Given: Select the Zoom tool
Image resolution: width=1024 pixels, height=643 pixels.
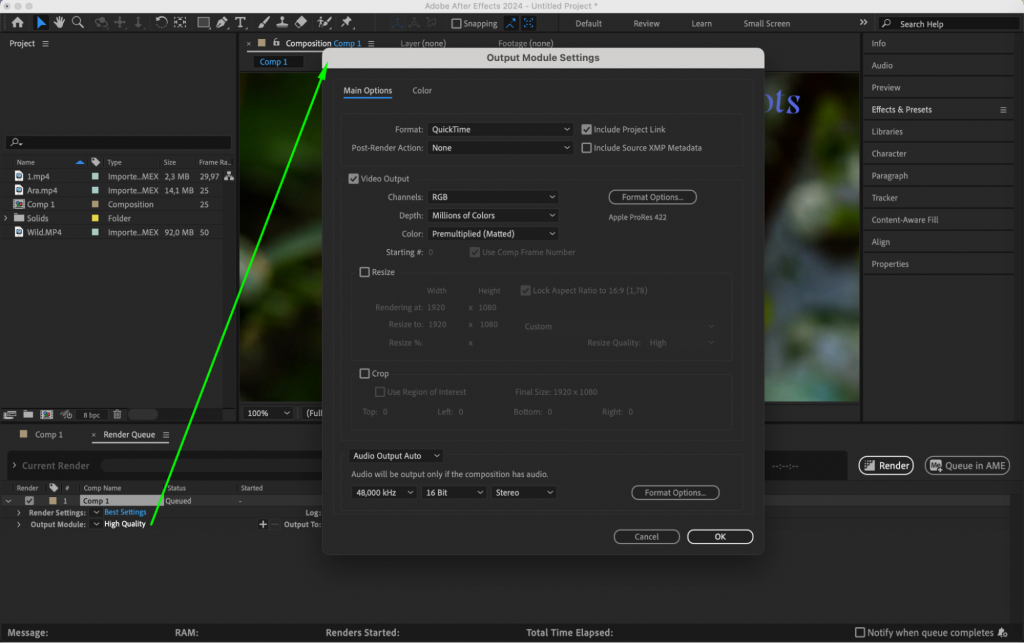Looking at the screenshot, I should pyautogui.click(x=78, y=21).
